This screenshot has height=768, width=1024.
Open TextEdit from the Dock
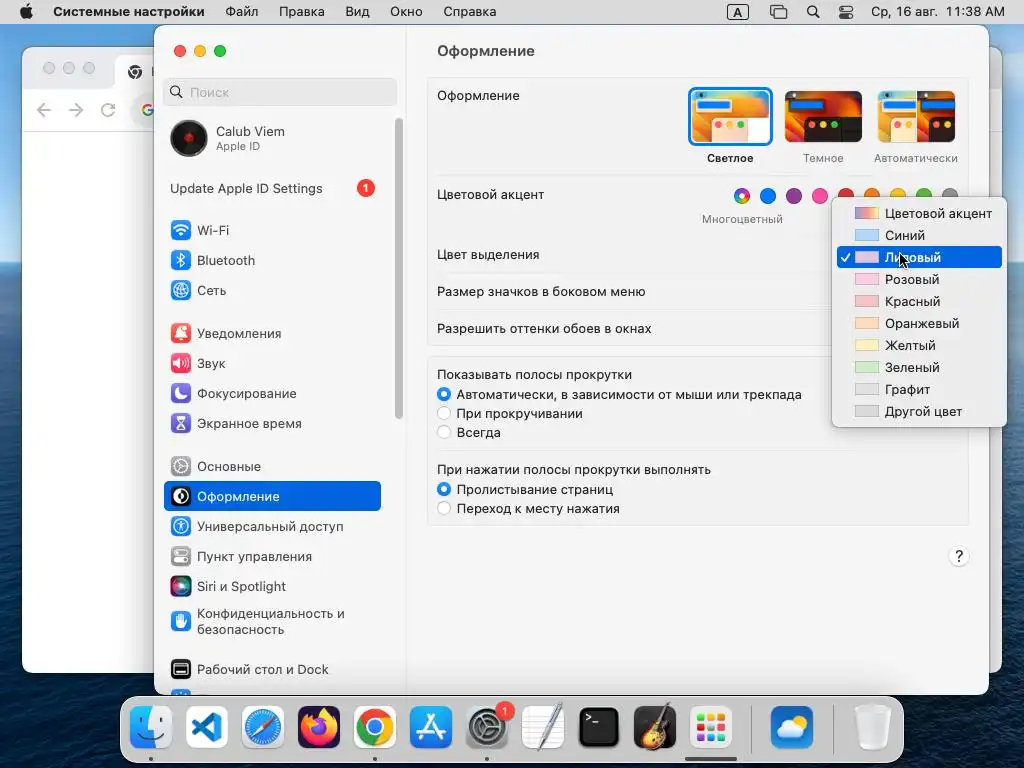[543, 727]
